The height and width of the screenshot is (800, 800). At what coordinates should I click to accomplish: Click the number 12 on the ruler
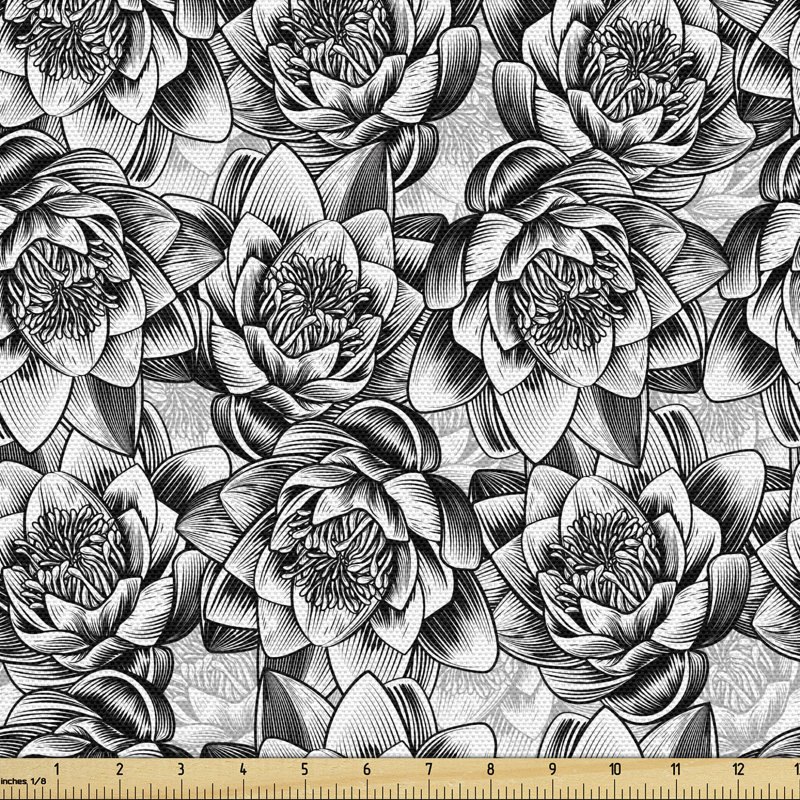[738, 769]
